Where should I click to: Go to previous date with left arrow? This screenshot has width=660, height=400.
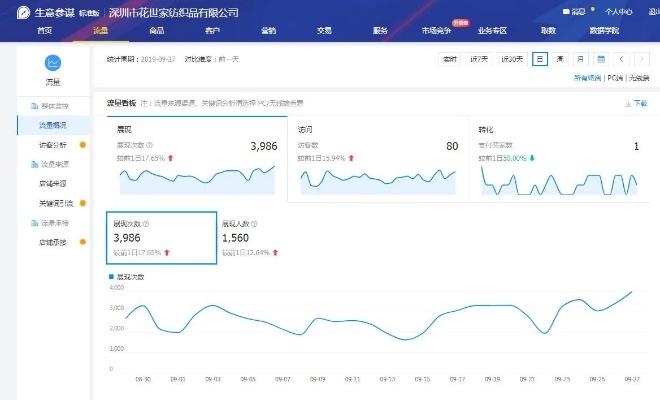(622, 59)
